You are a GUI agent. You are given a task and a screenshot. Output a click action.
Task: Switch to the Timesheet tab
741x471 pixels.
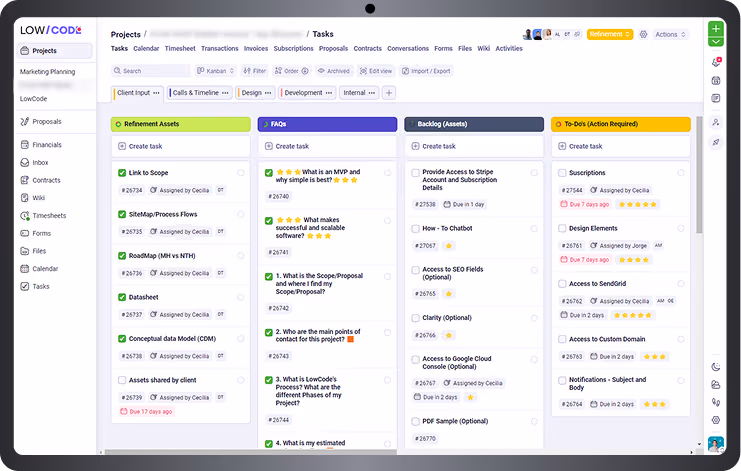180,49
